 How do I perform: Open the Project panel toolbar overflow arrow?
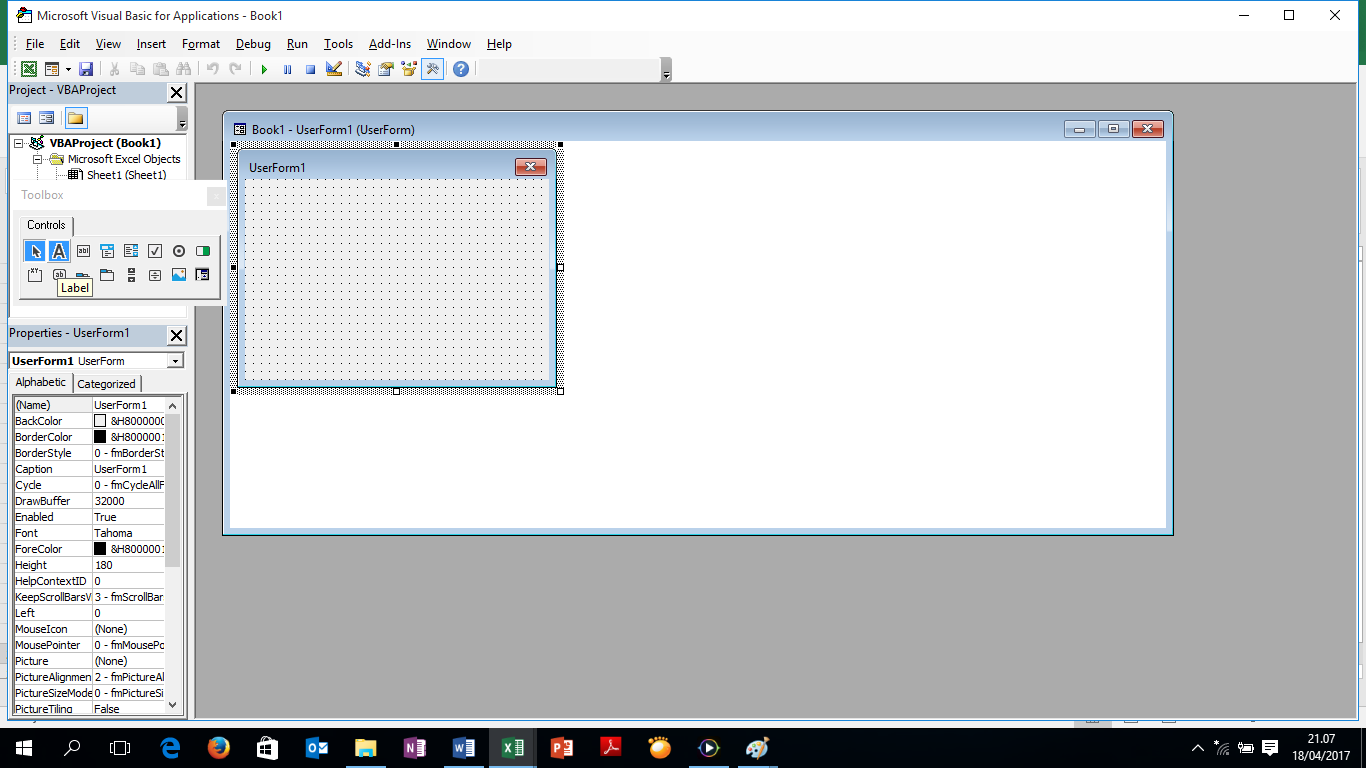pos(182,119)
